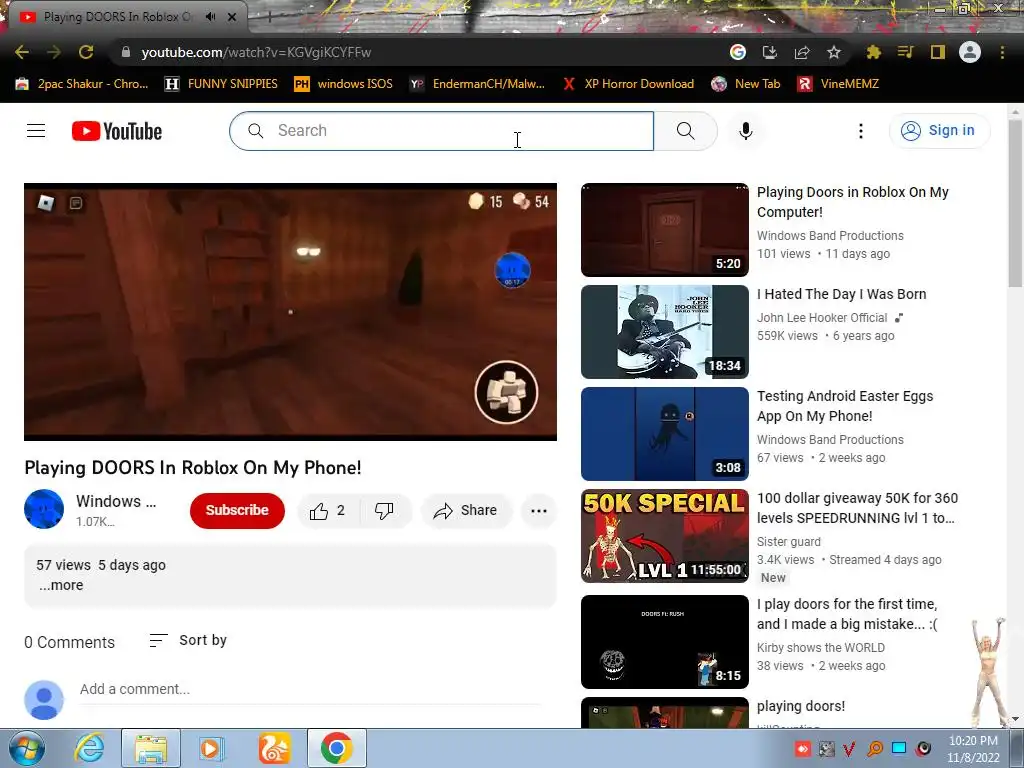
Task: Open Windows Media Player from the taskbar
Action: coord(210,748)
